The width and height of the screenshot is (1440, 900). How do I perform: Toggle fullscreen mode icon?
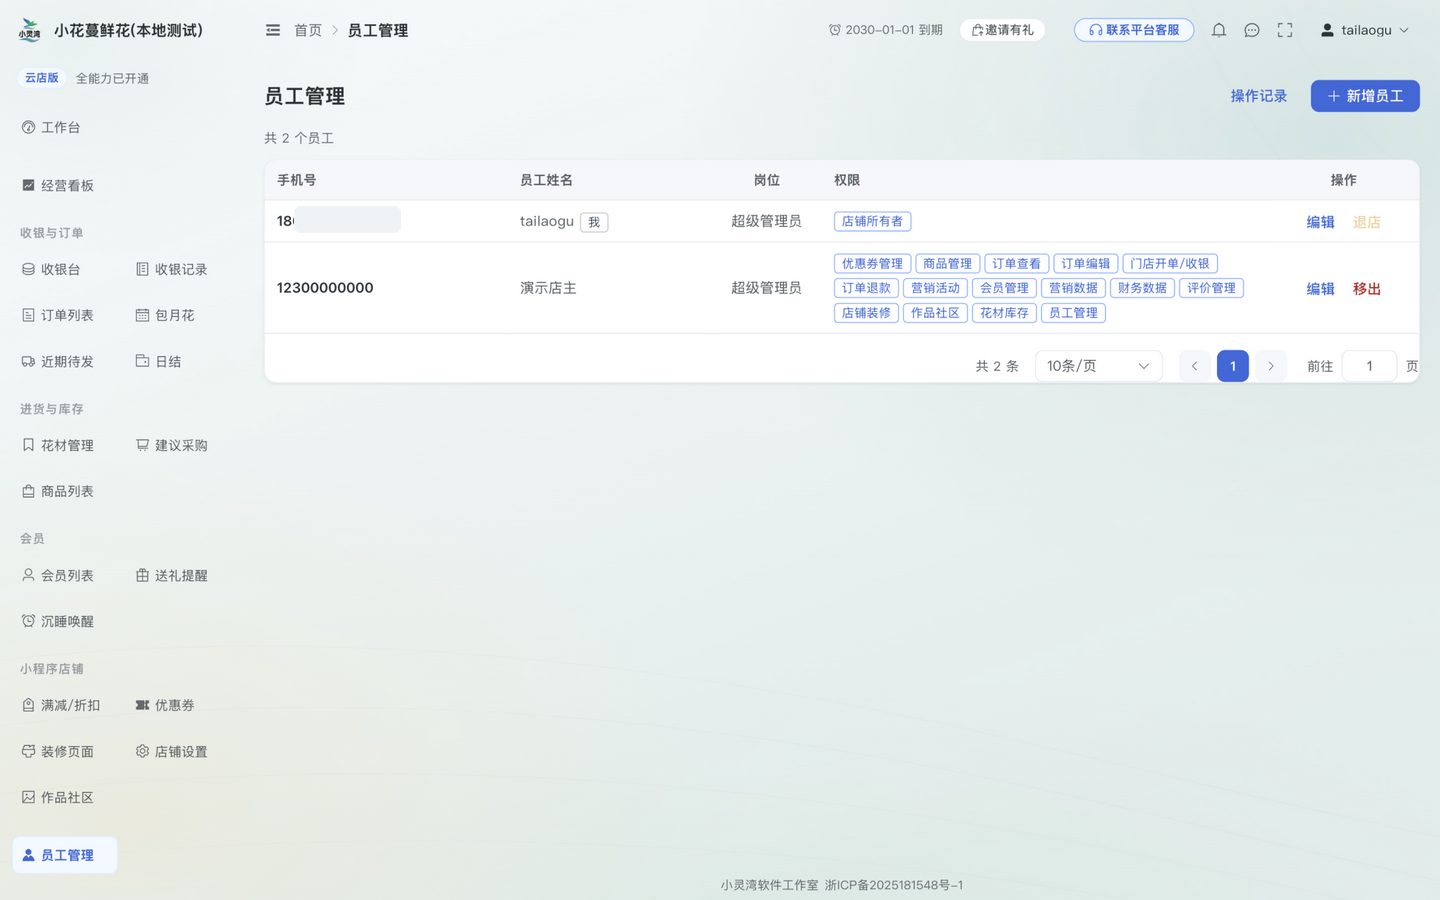coord(1285,30)
